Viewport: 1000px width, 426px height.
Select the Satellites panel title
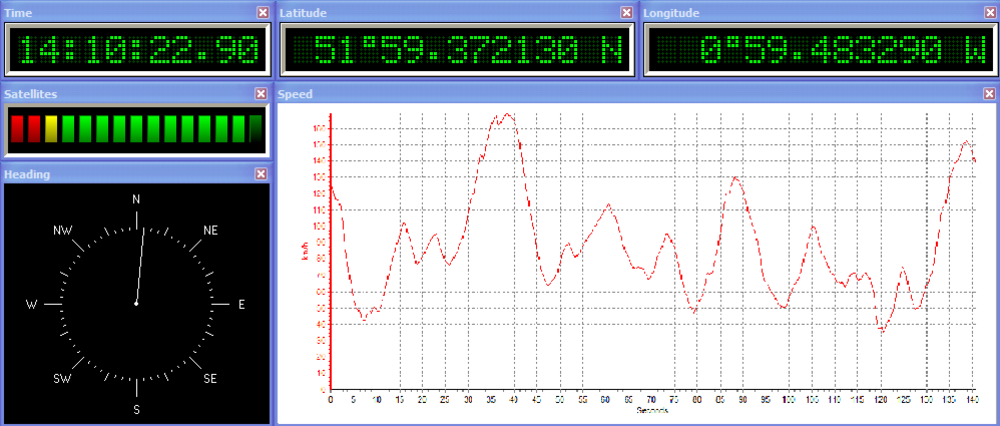(x=31, y=94)
